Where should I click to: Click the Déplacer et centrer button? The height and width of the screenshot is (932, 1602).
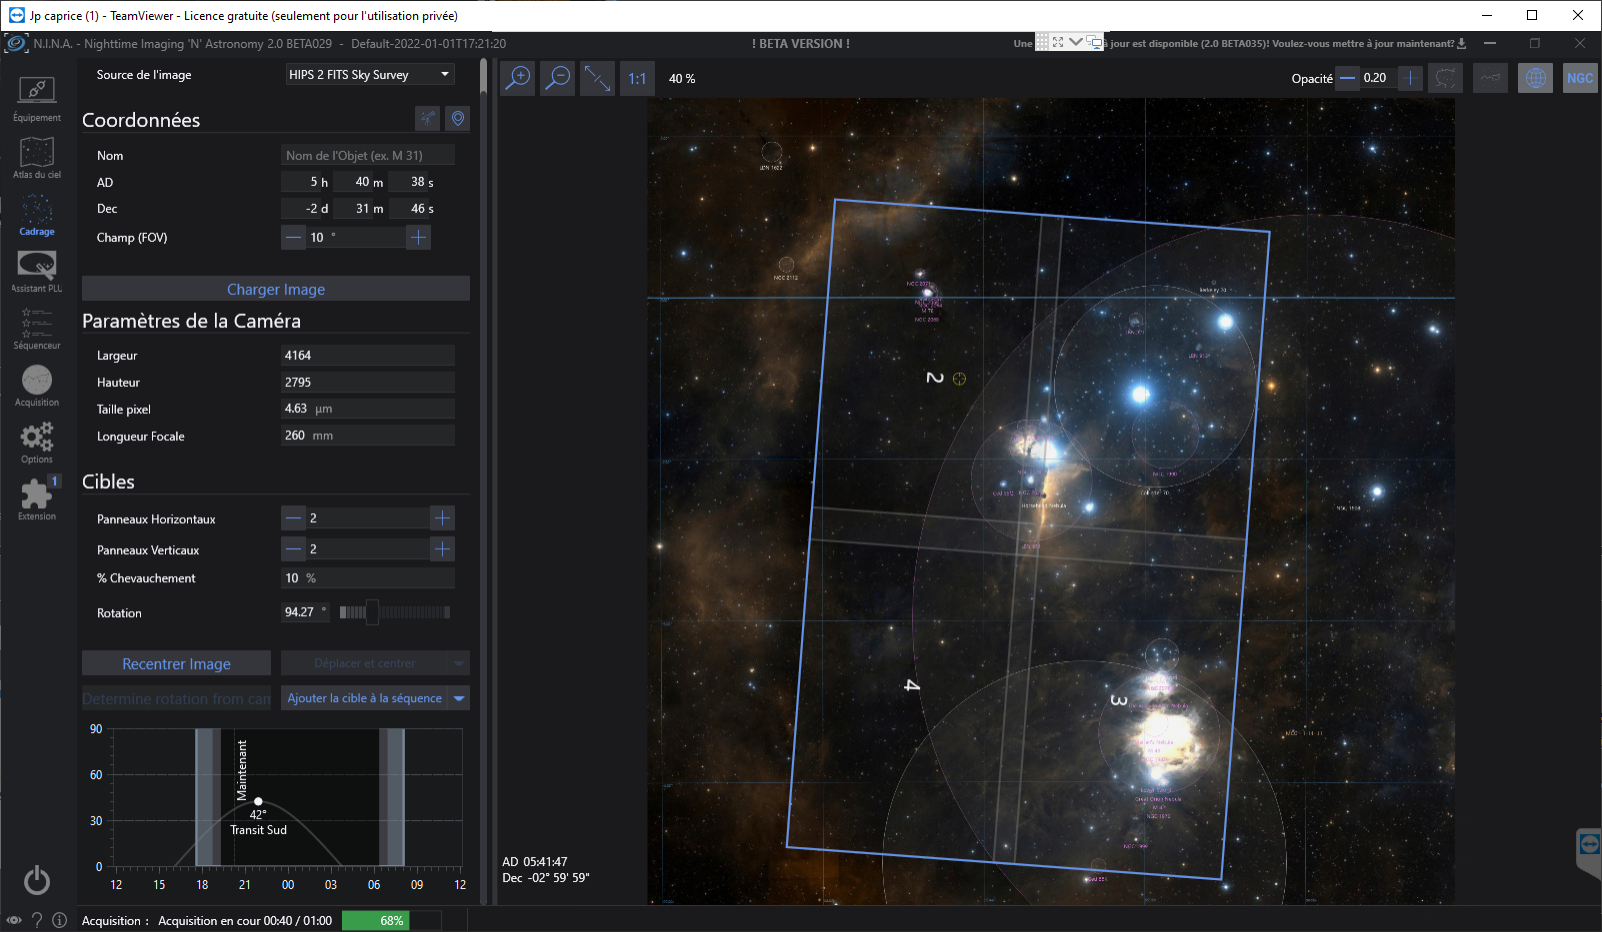[365, 663]
